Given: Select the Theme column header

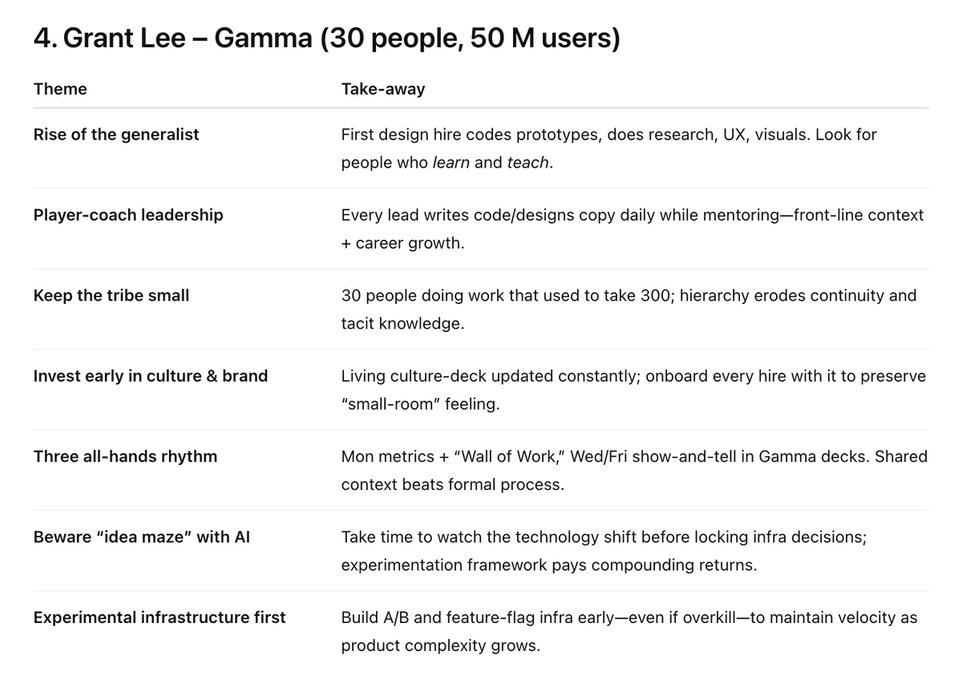Looking at the screenshot, I should pyautogui.click(x=60, y=89).
